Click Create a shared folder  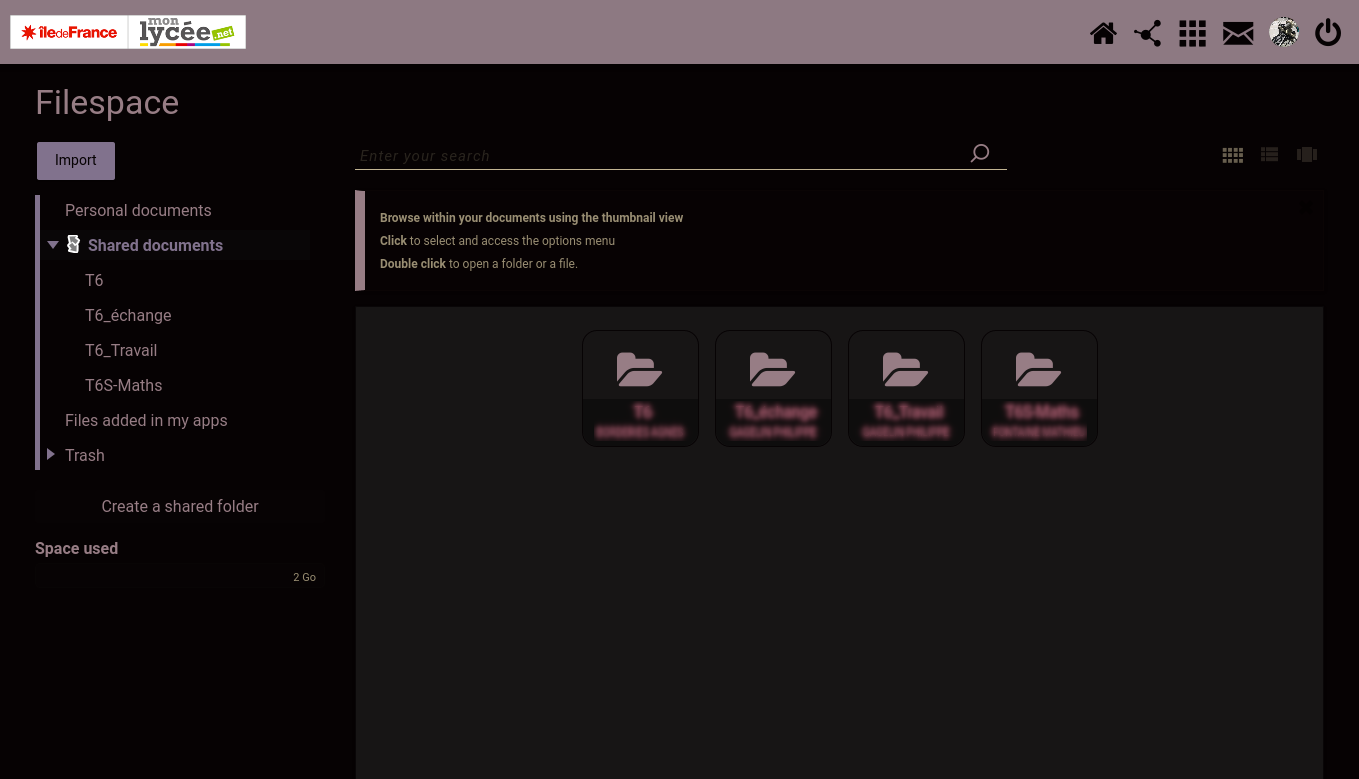tap(180, 507)
